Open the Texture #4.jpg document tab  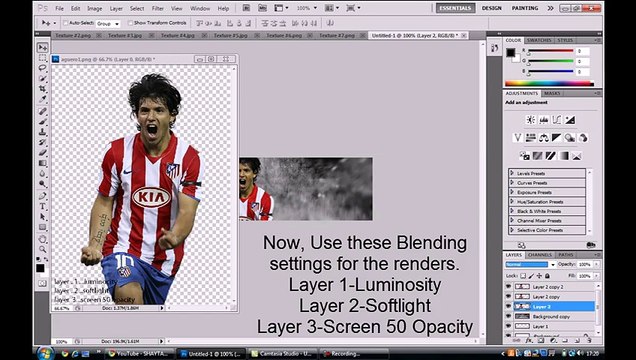(x=178, y=36)
